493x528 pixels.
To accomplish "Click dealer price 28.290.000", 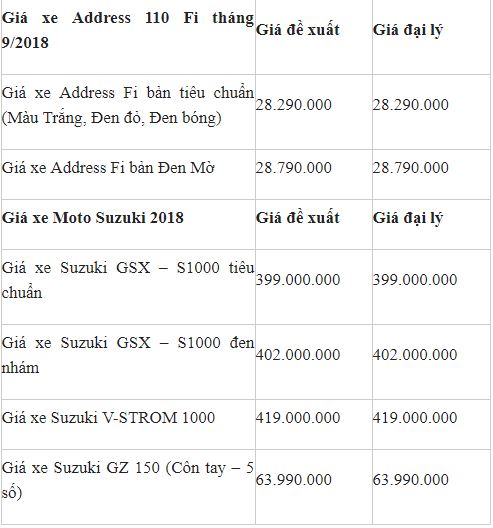I will (410, 105).
